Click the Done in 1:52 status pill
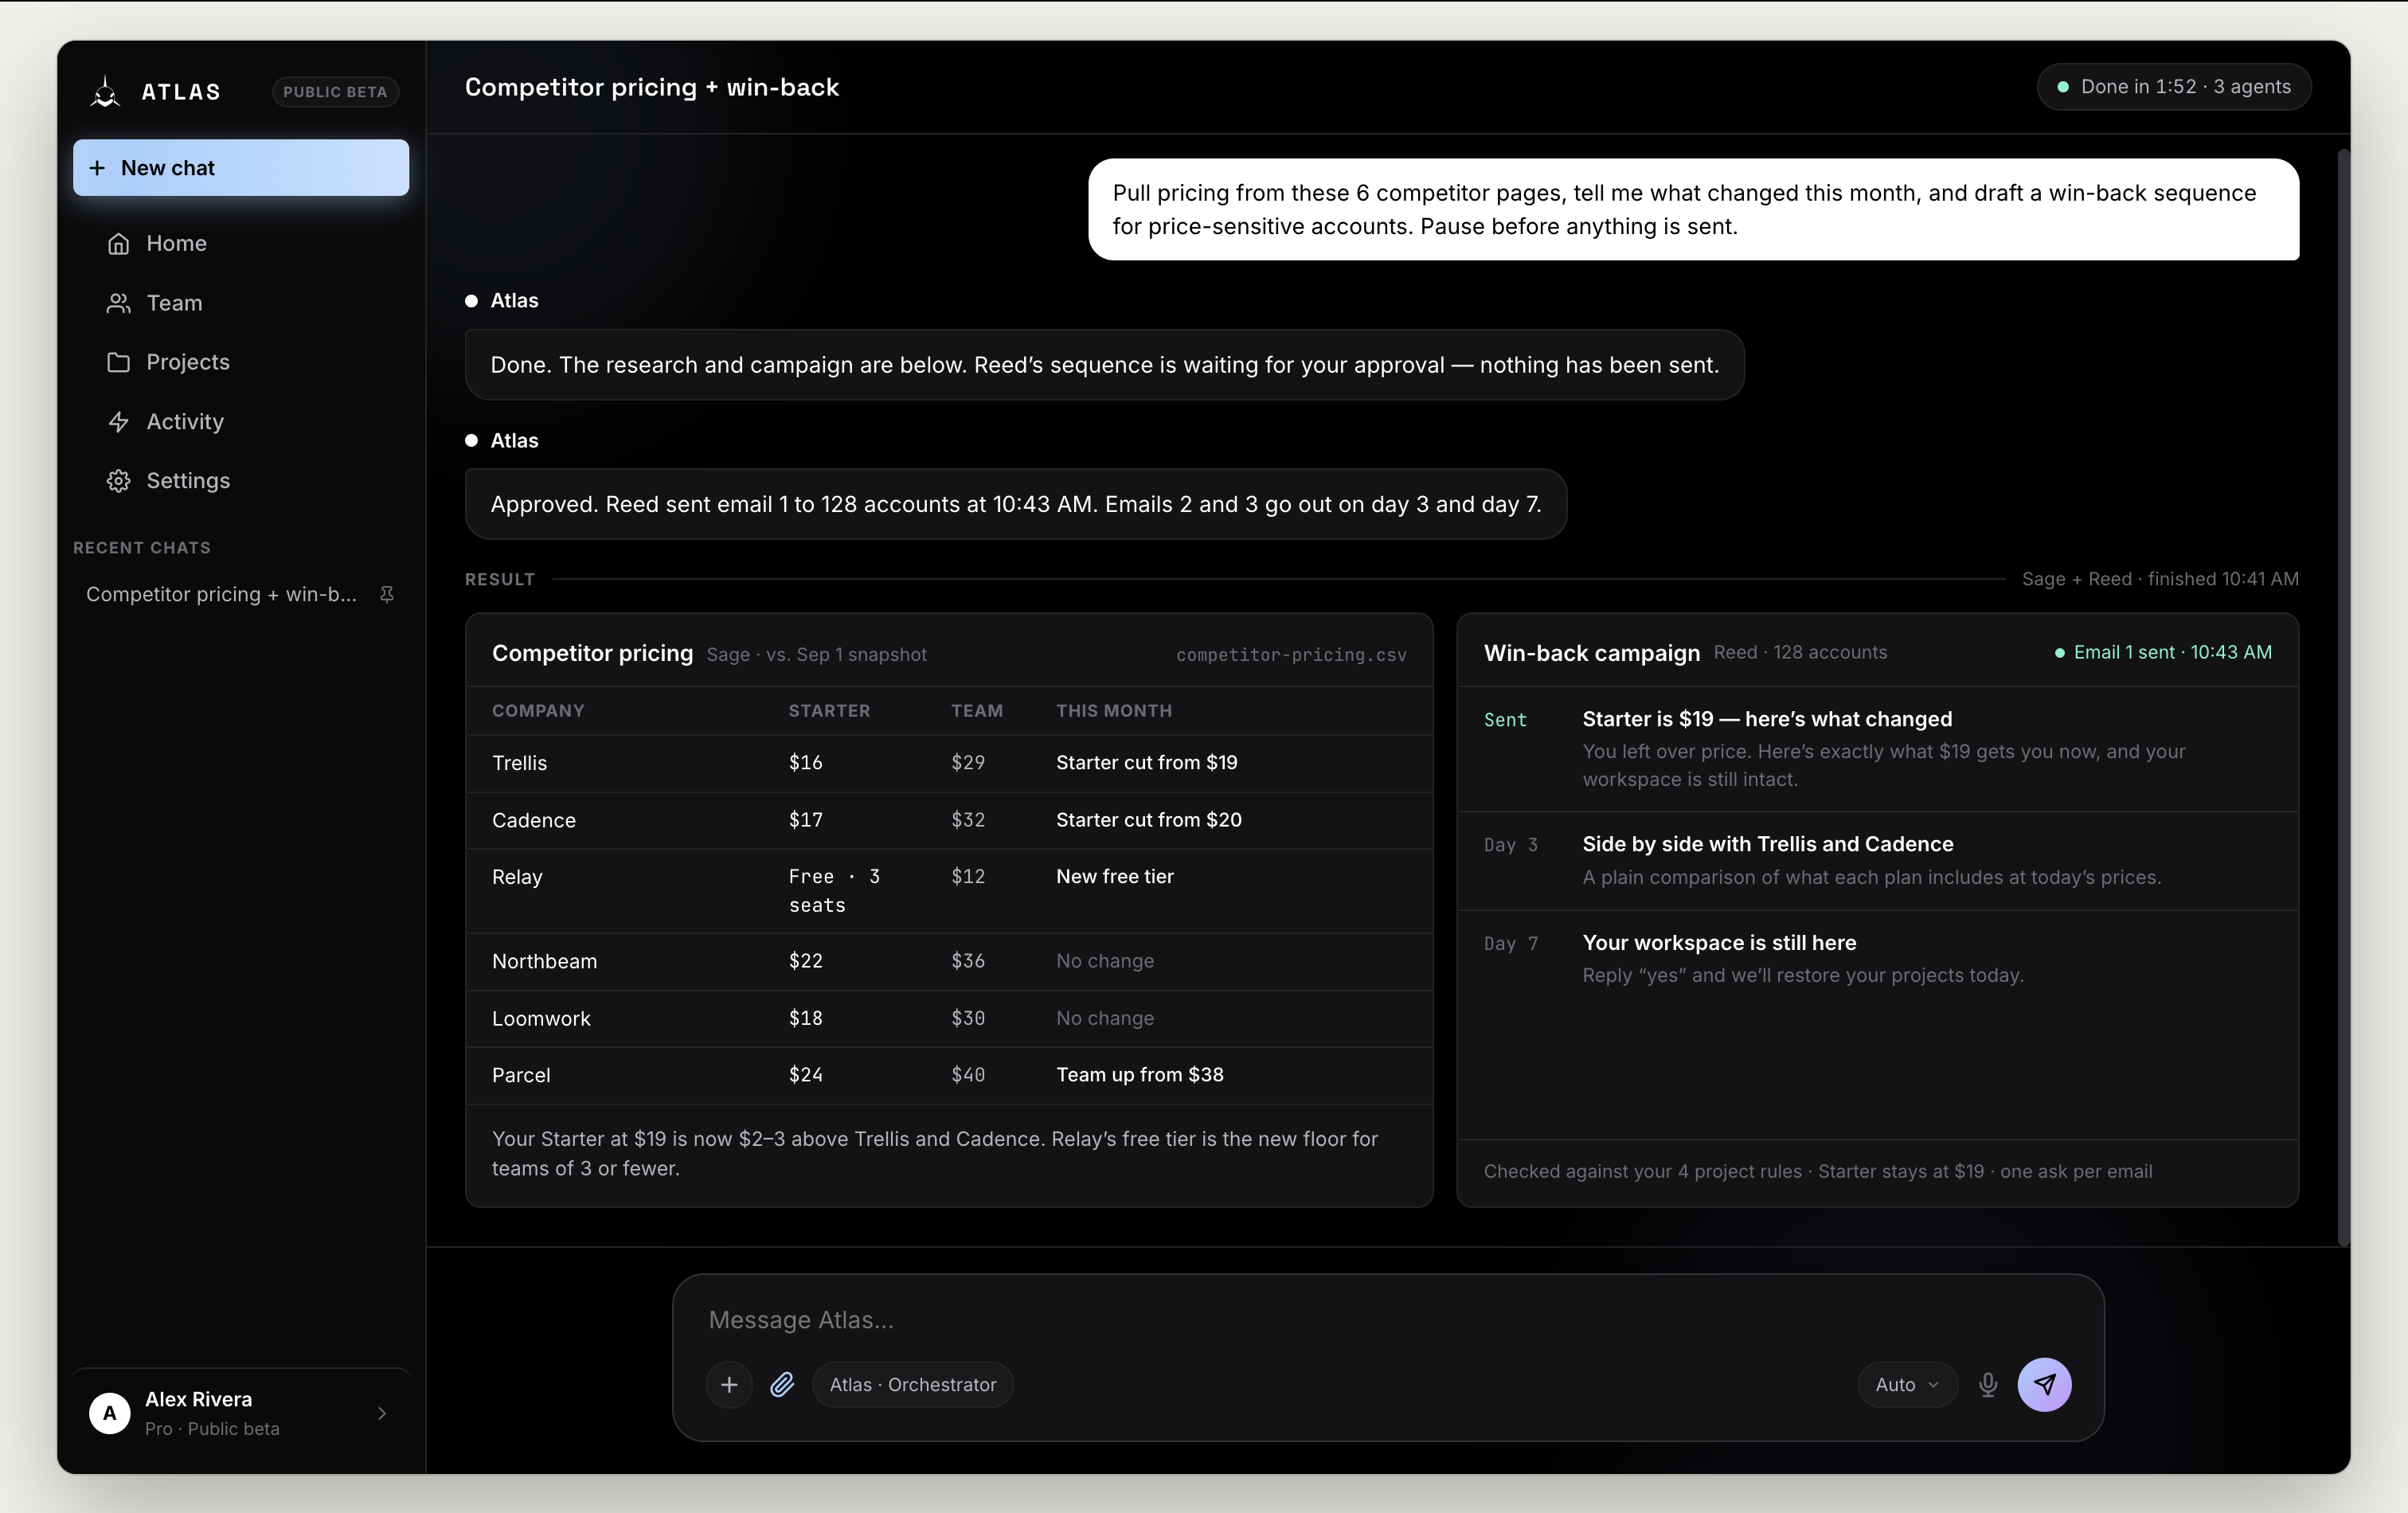This screenshot has height=1513, width=2408. [x=2174, y=87]
